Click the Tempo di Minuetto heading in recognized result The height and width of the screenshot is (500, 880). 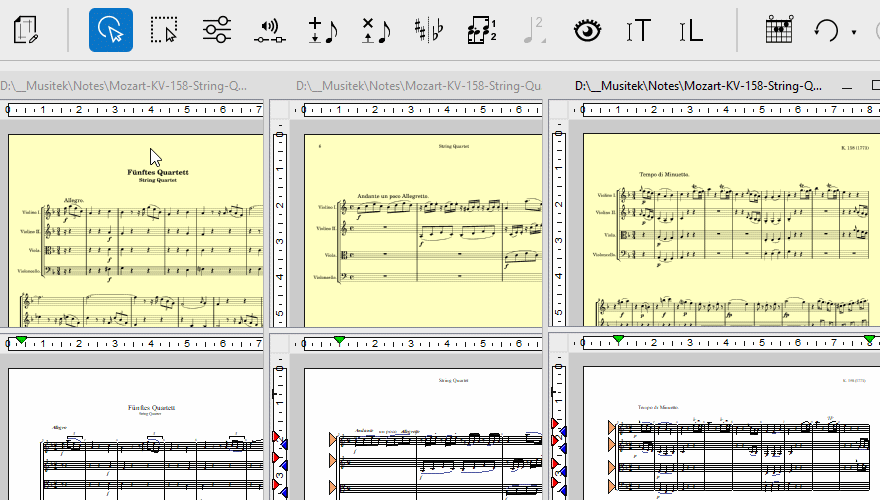click(658, 407)
